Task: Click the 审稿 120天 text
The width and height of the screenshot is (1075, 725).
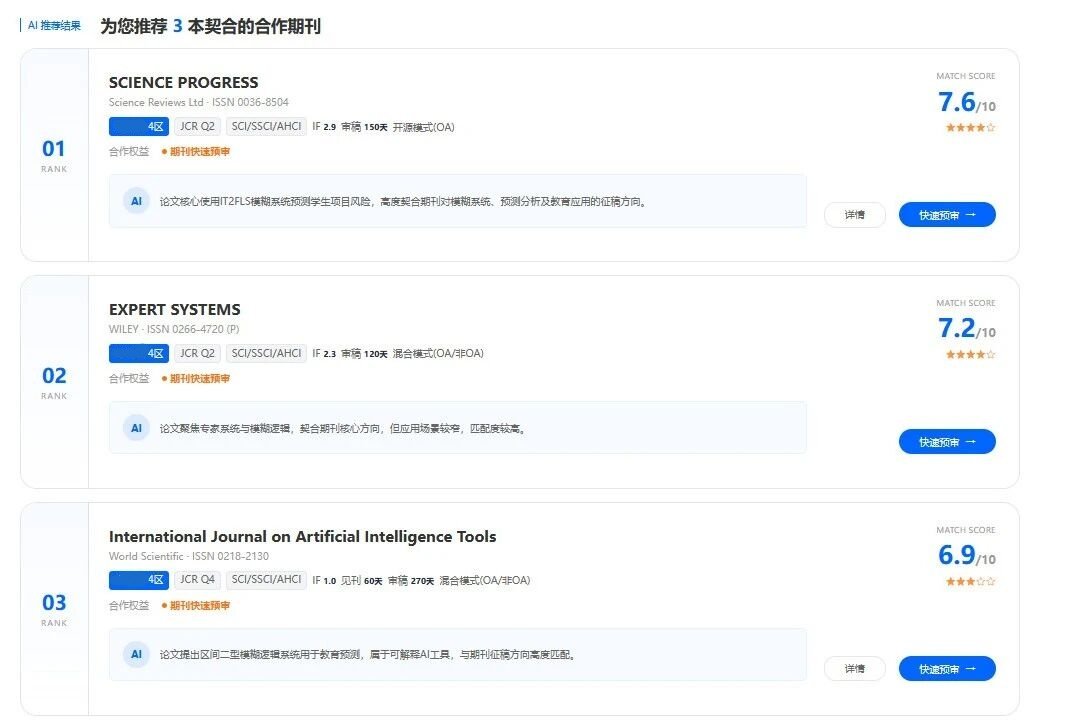Action: (364, 353)
